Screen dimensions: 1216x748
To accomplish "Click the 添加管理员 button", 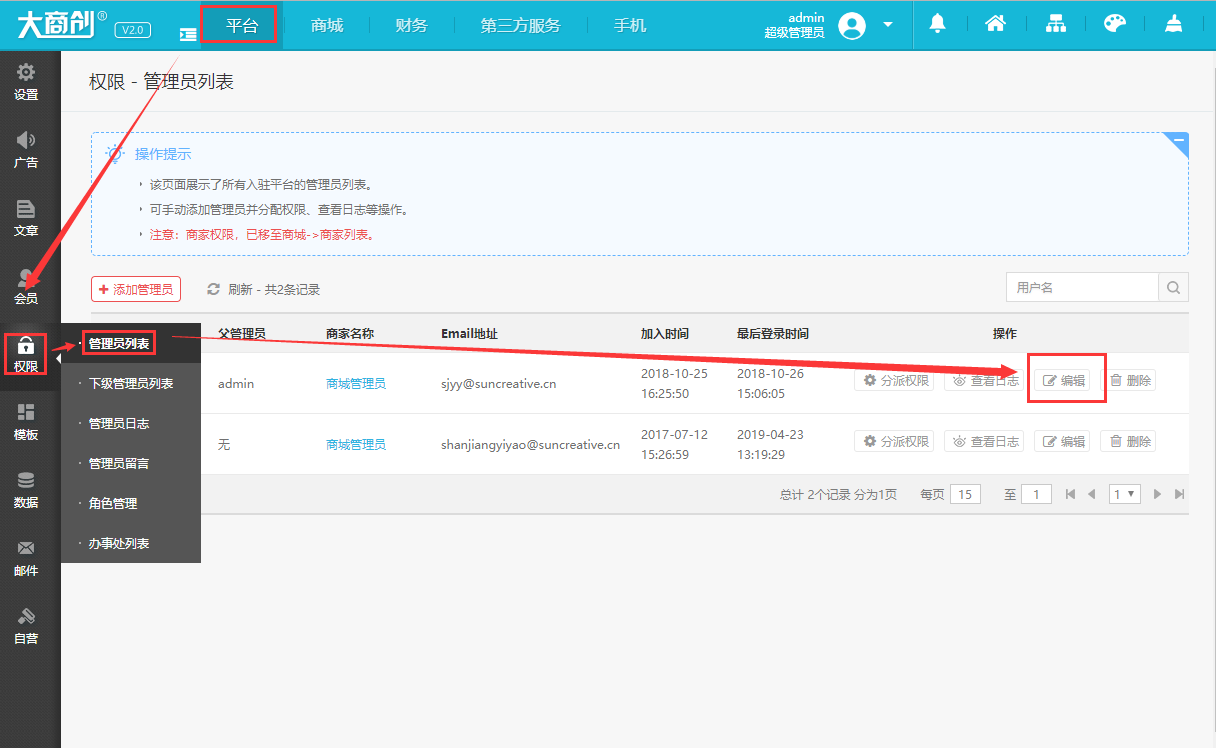I will 136,288.
